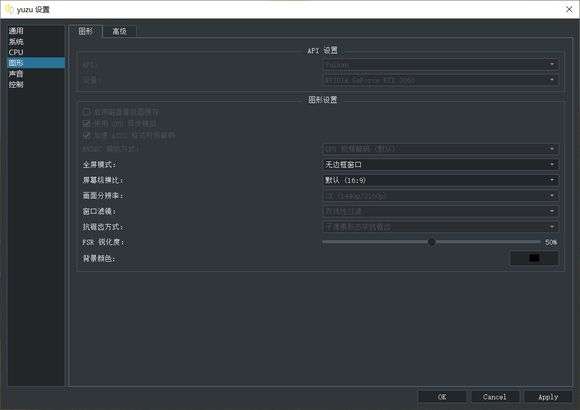Screen dimensions: 580x410
Task: Click the FSR 锐化度 sharpness slider handle
Action: pos(431,242)
